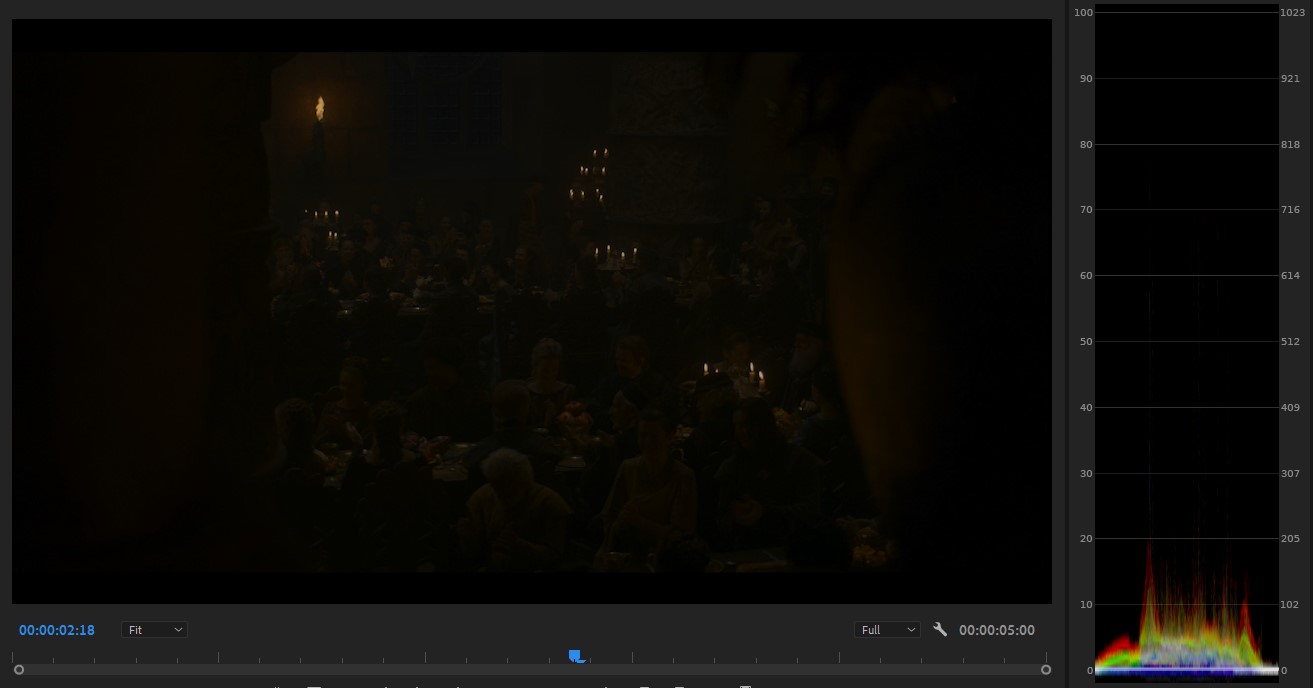The image size is (1313, 688).
Task: Click the right end handle of the zoom scroll bar
Action: [x=1046, y=669]
